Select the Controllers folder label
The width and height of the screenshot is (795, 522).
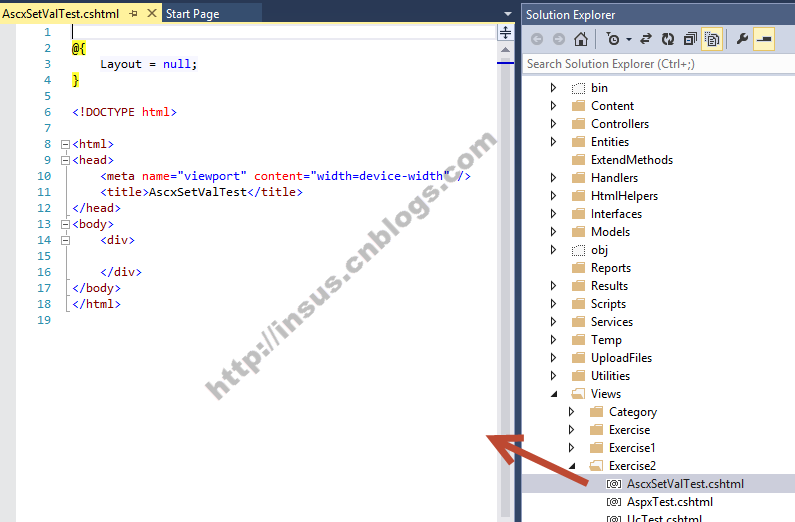[x=620, y=124]
